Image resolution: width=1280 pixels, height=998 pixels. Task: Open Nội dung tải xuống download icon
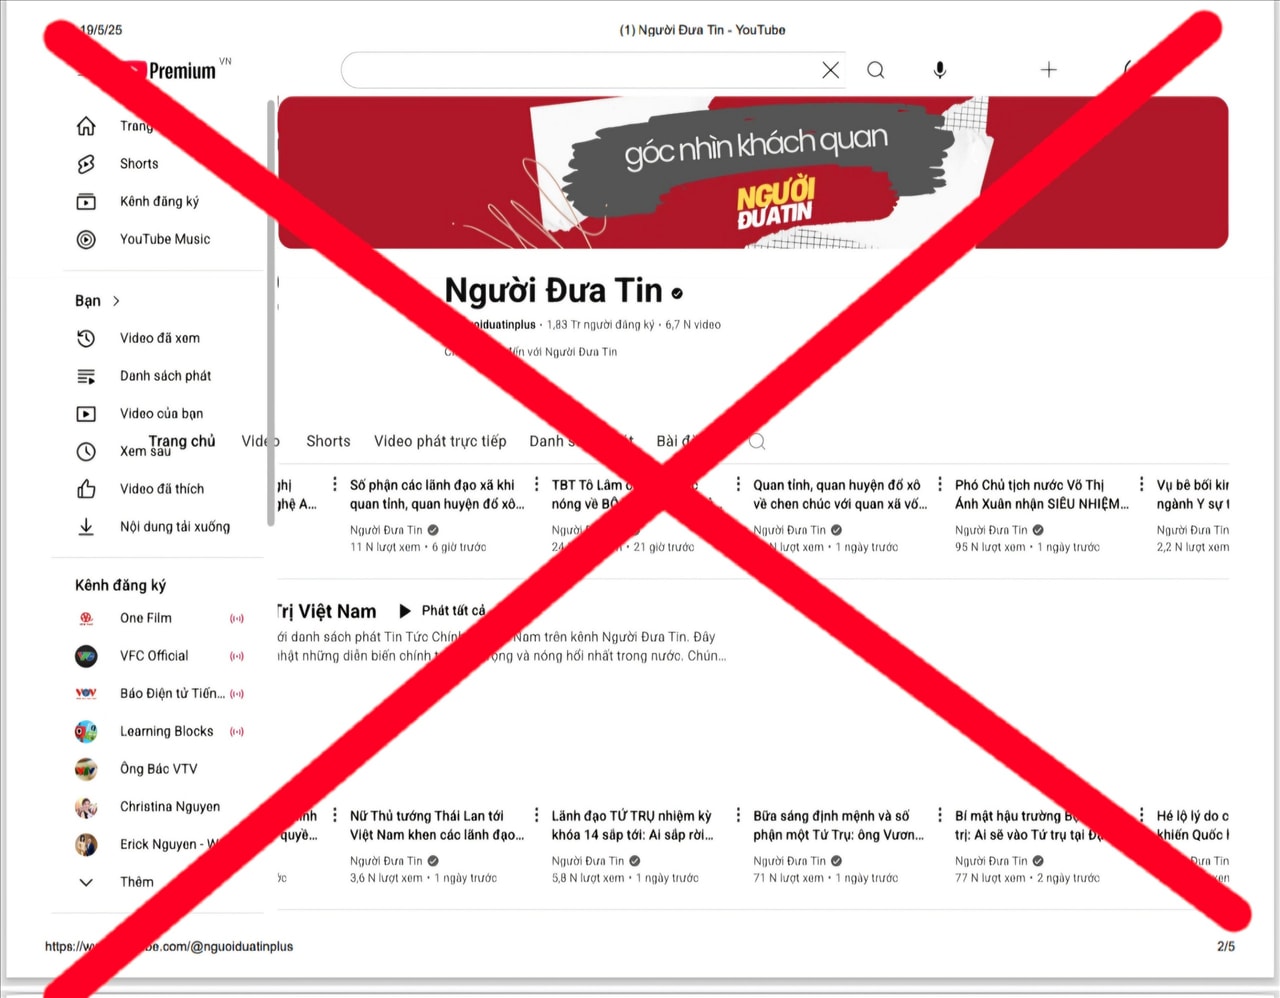(x=86, y=527)
